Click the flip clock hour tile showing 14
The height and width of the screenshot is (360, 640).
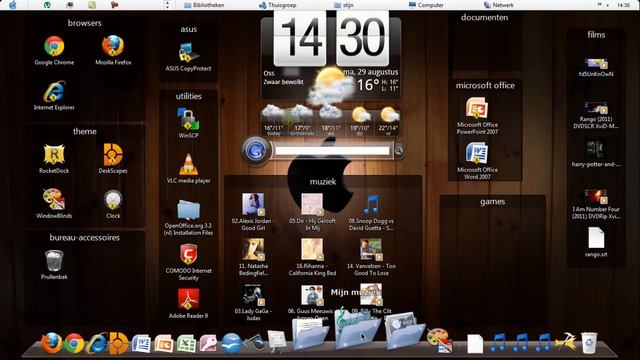point(300,38)
